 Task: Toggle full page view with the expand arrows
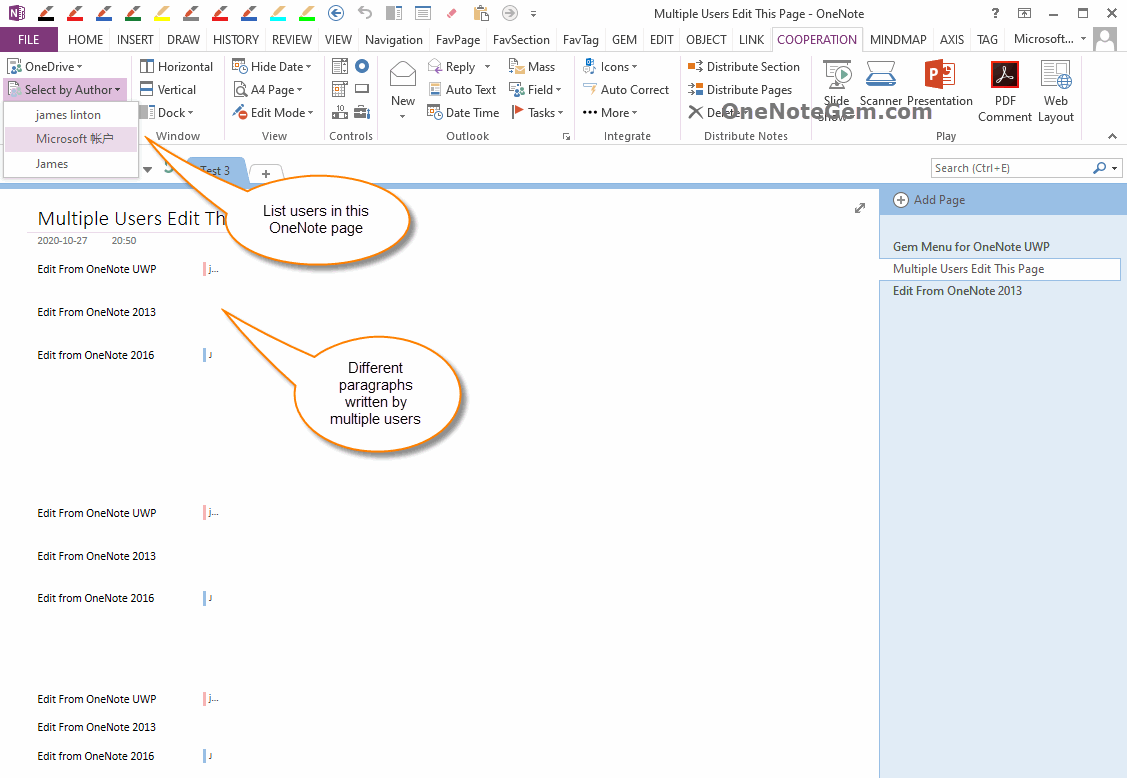pos(860,208)
